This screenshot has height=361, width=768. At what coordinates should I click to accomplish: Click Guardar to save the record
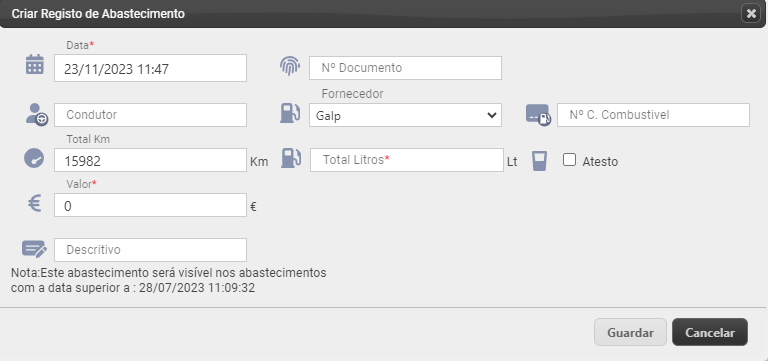point(630,333)
